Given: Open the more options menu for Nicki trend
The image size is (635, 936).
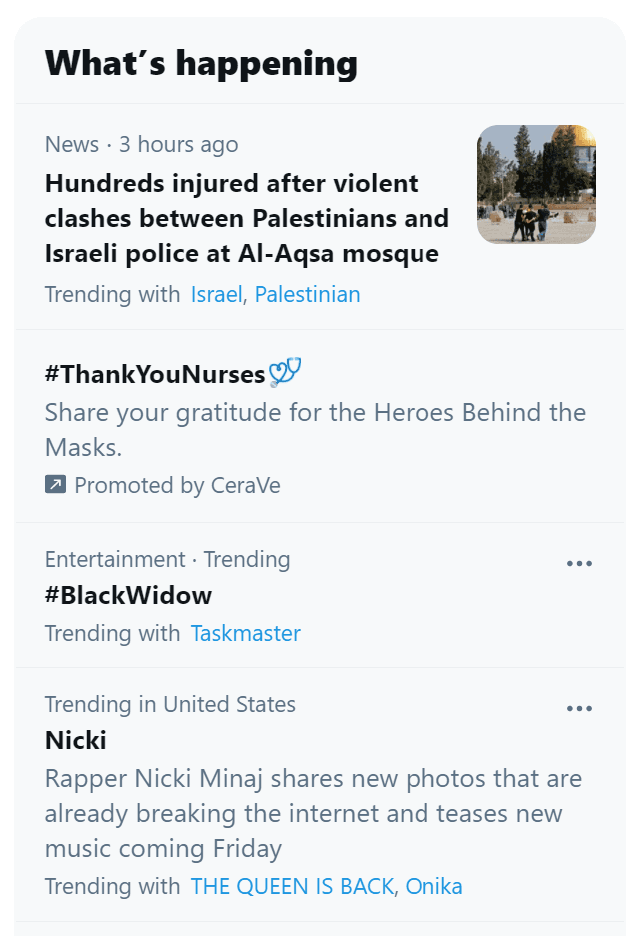Looking at the screenshot, I should click(x=580, y=709).
